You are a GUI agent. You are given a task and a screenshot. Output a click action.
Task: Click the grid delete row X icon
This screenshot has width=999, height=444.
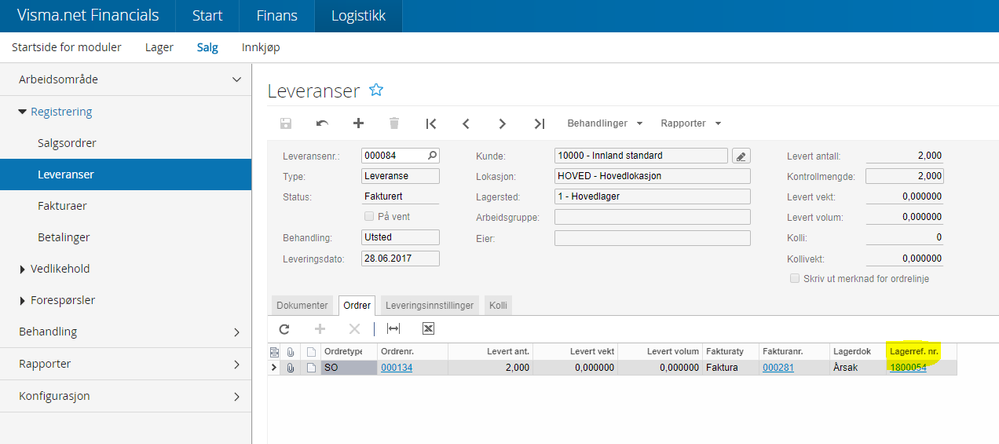click(355, 329)
